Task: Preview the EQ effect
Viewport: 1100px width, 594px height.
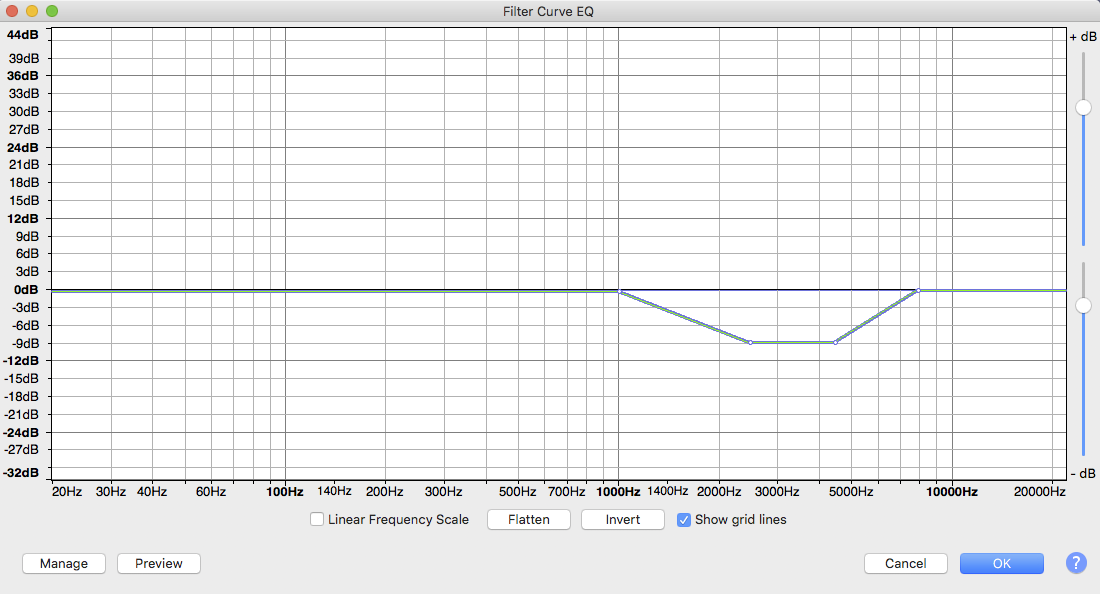Action: coord(159,564)
